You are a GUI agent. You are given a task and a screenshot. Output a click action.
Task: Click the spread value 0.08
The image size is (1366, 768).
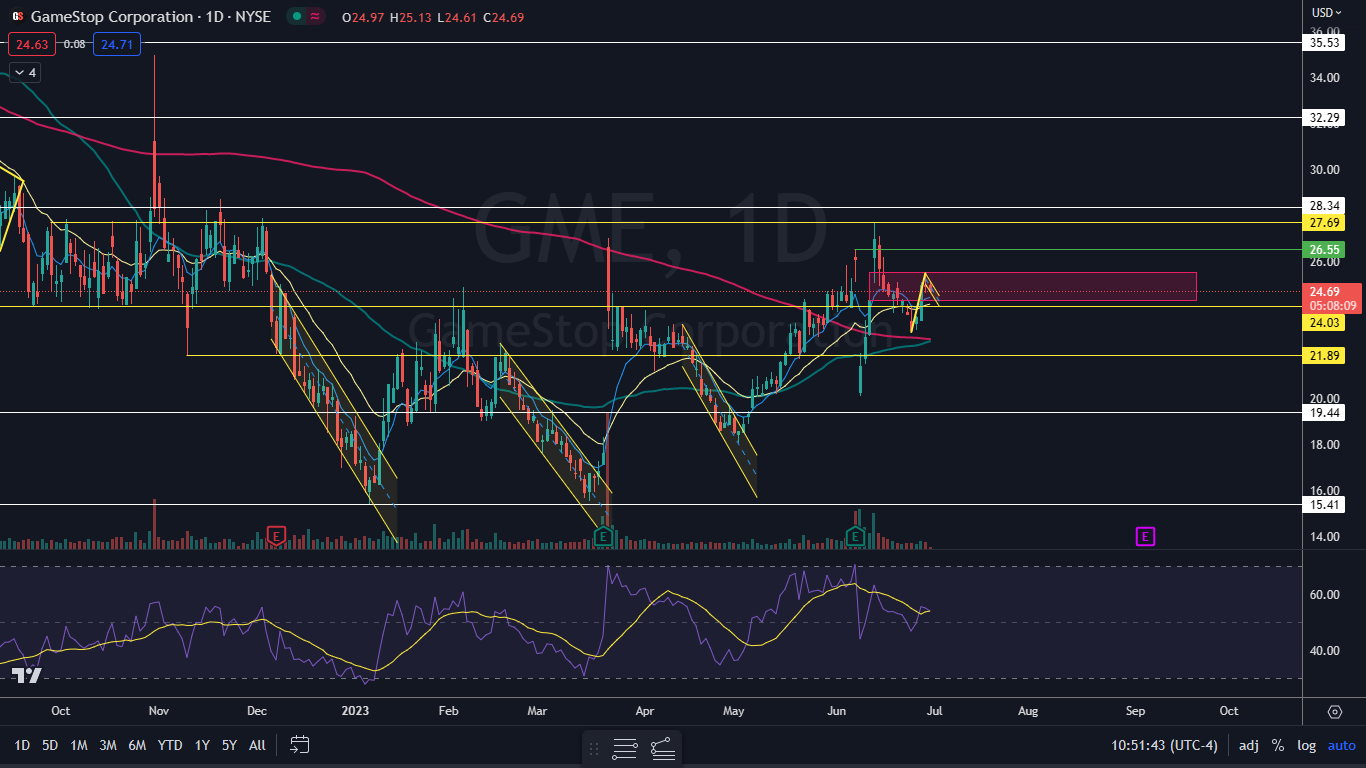[74, 44]
